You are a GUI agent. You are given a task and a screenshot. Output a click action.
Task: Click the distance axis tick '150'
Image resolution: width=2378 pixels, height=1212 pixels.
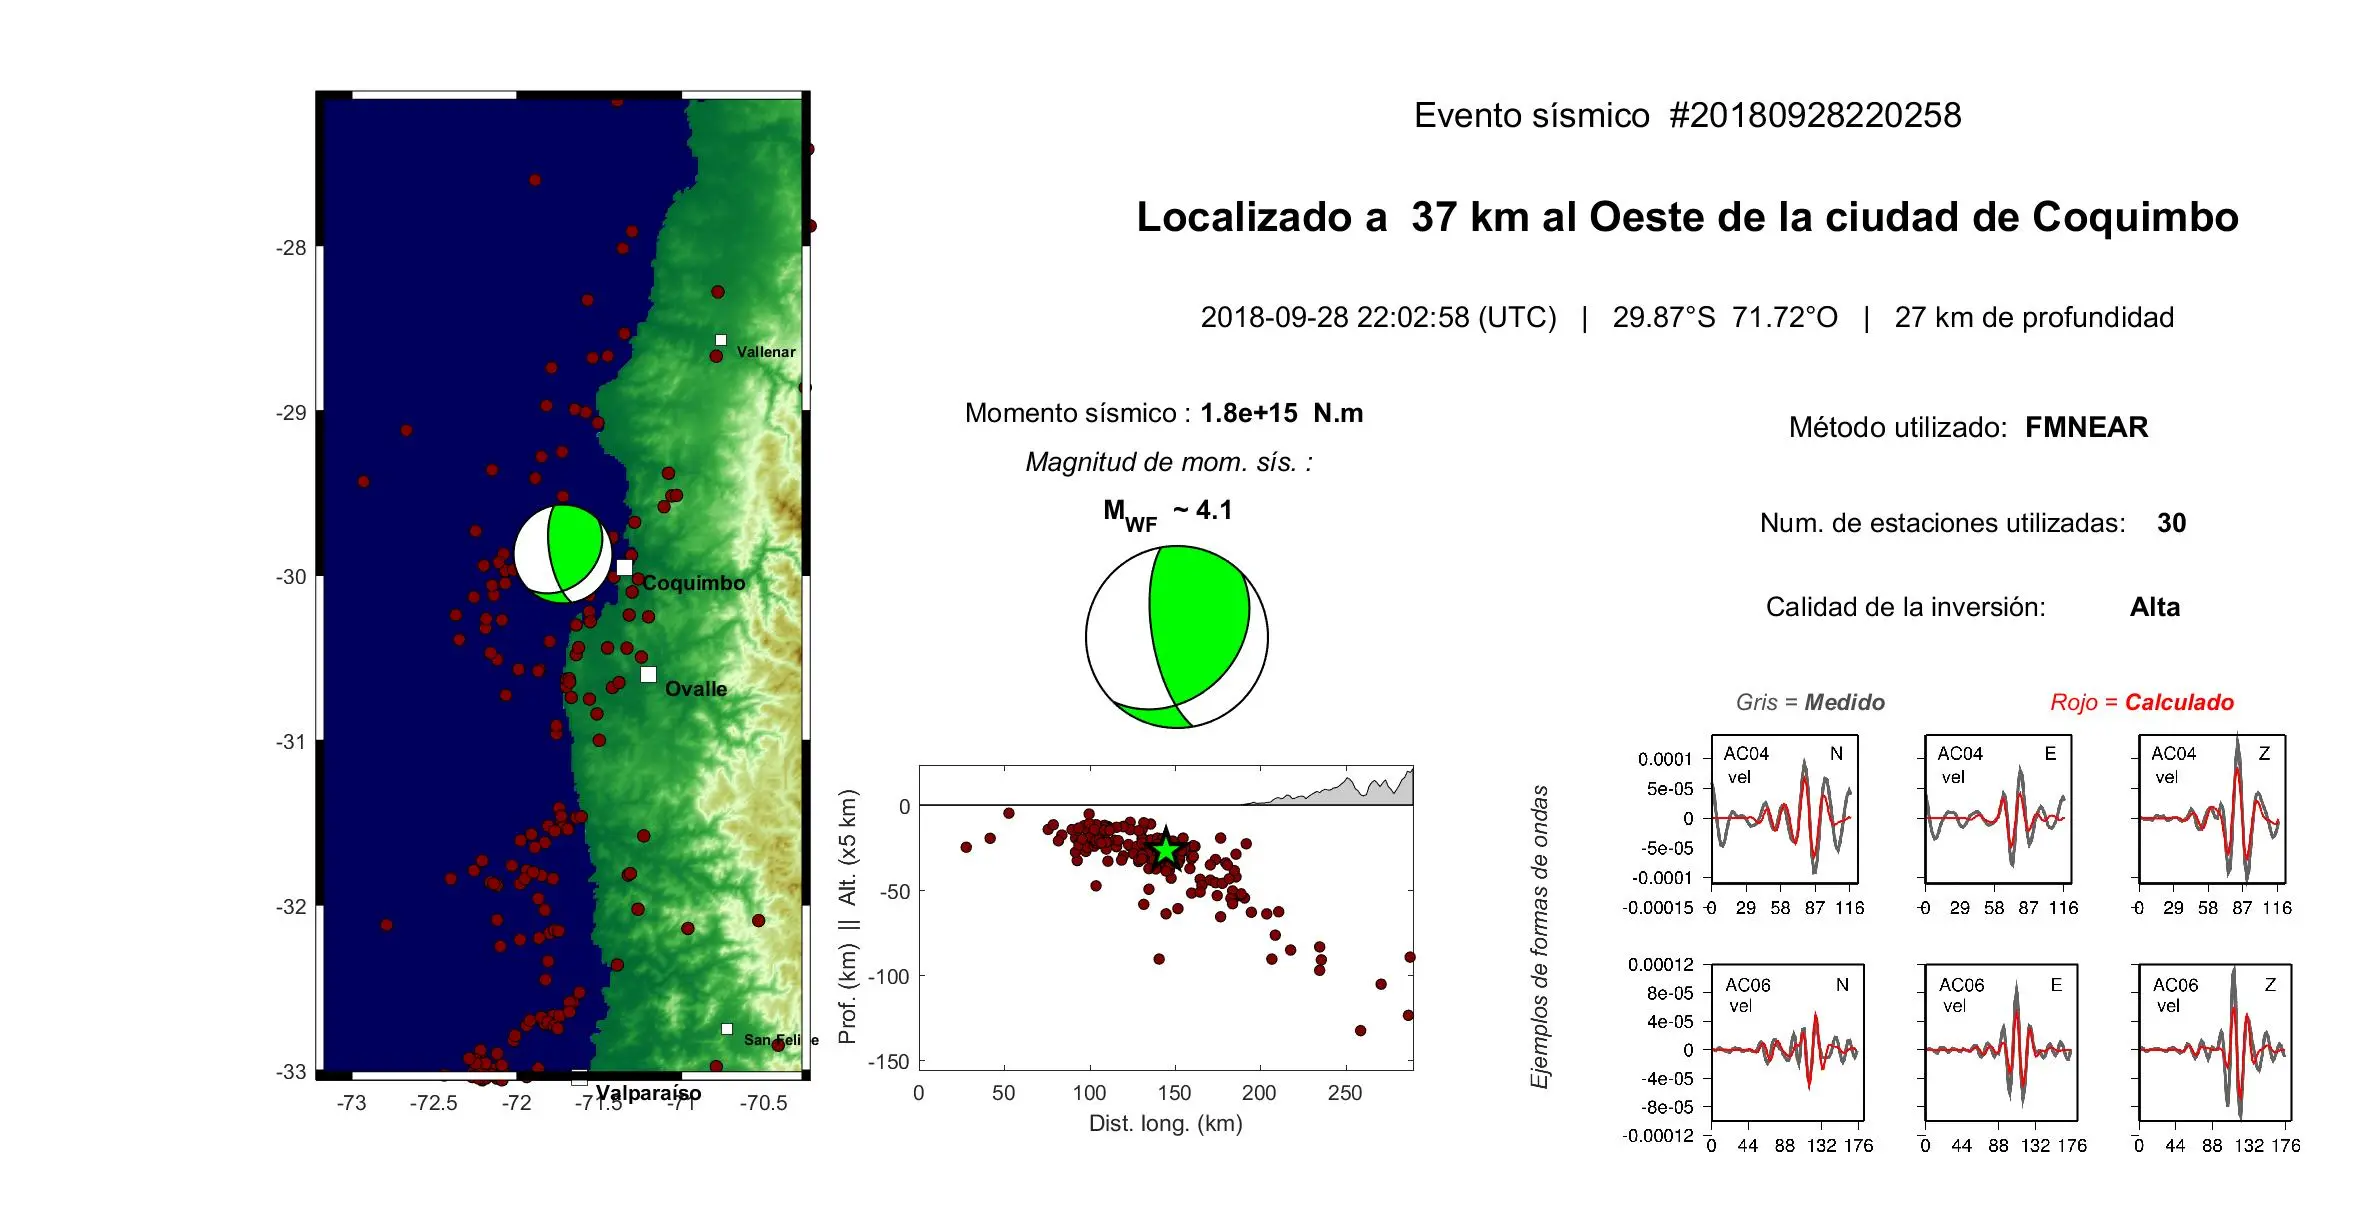pyautogui.click(x=1174, y=1093)
